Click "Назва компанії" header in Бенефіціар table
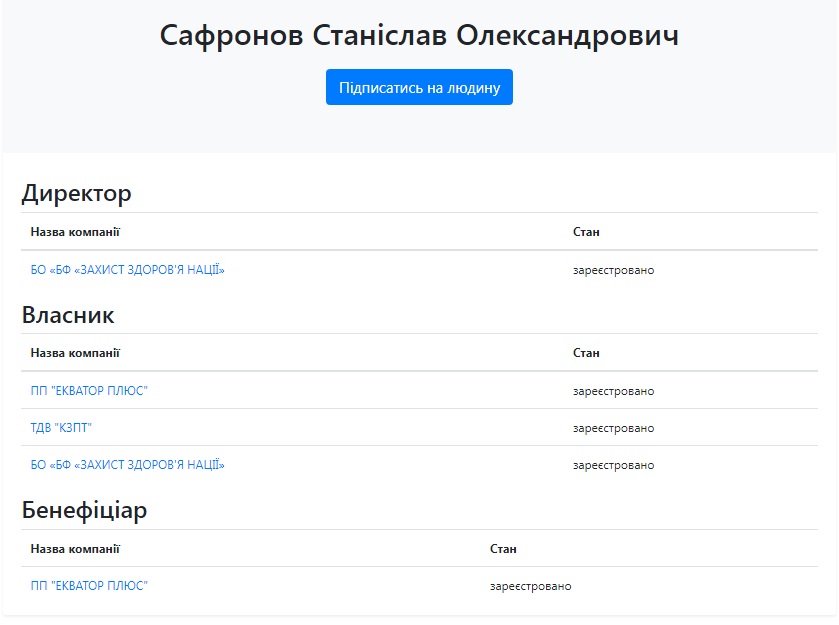The image size is (839, 625). (75, 549)
